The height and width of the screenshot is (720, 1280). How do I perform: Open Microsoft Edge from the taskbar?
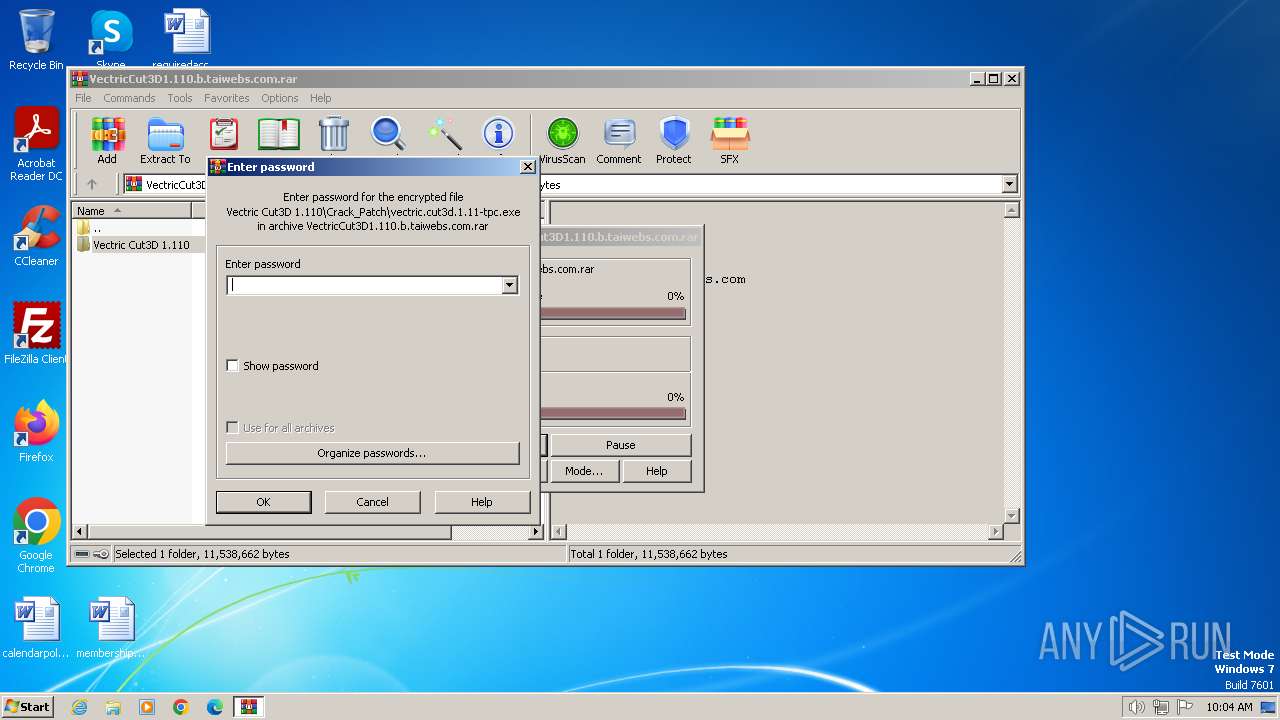coord(215,707)
